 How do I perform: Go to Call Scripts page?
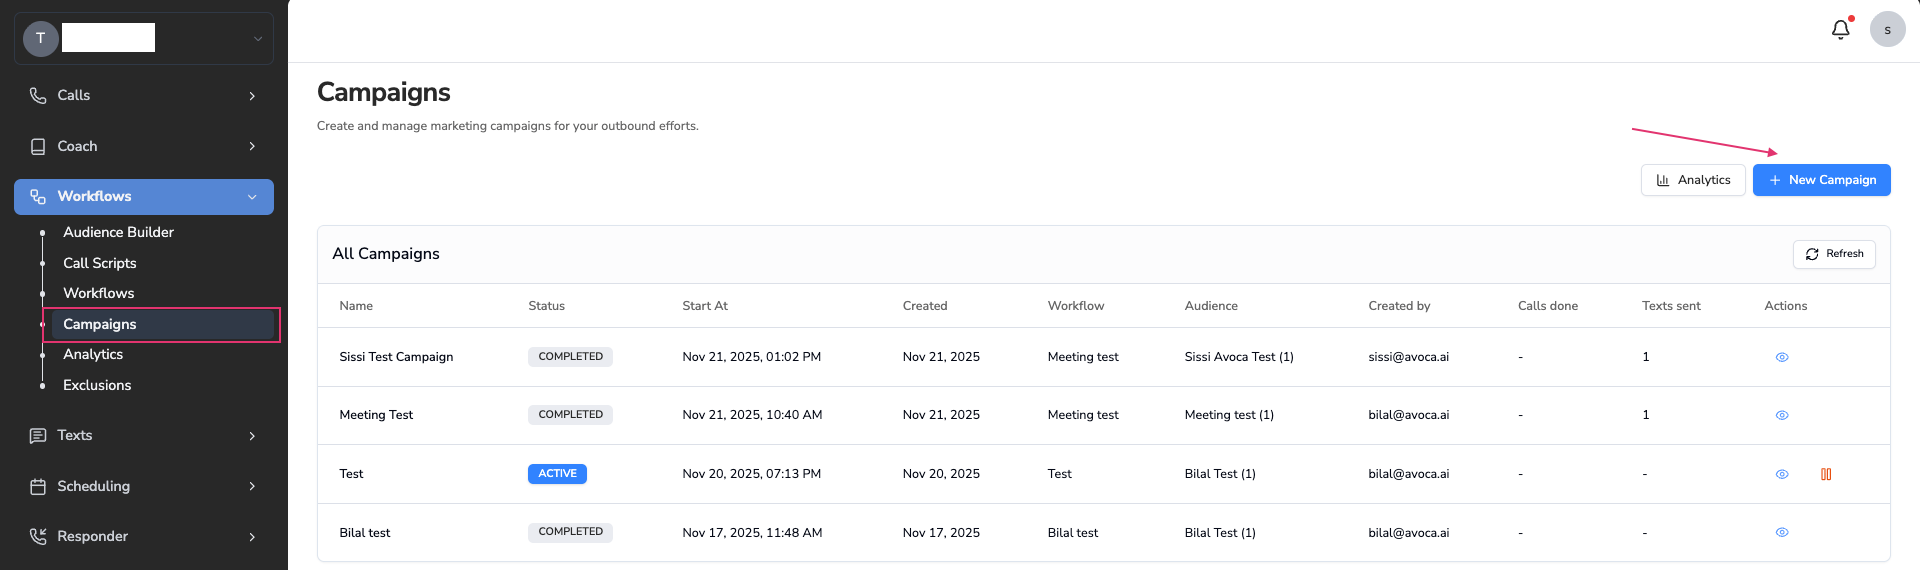click(x=100, y=263)
